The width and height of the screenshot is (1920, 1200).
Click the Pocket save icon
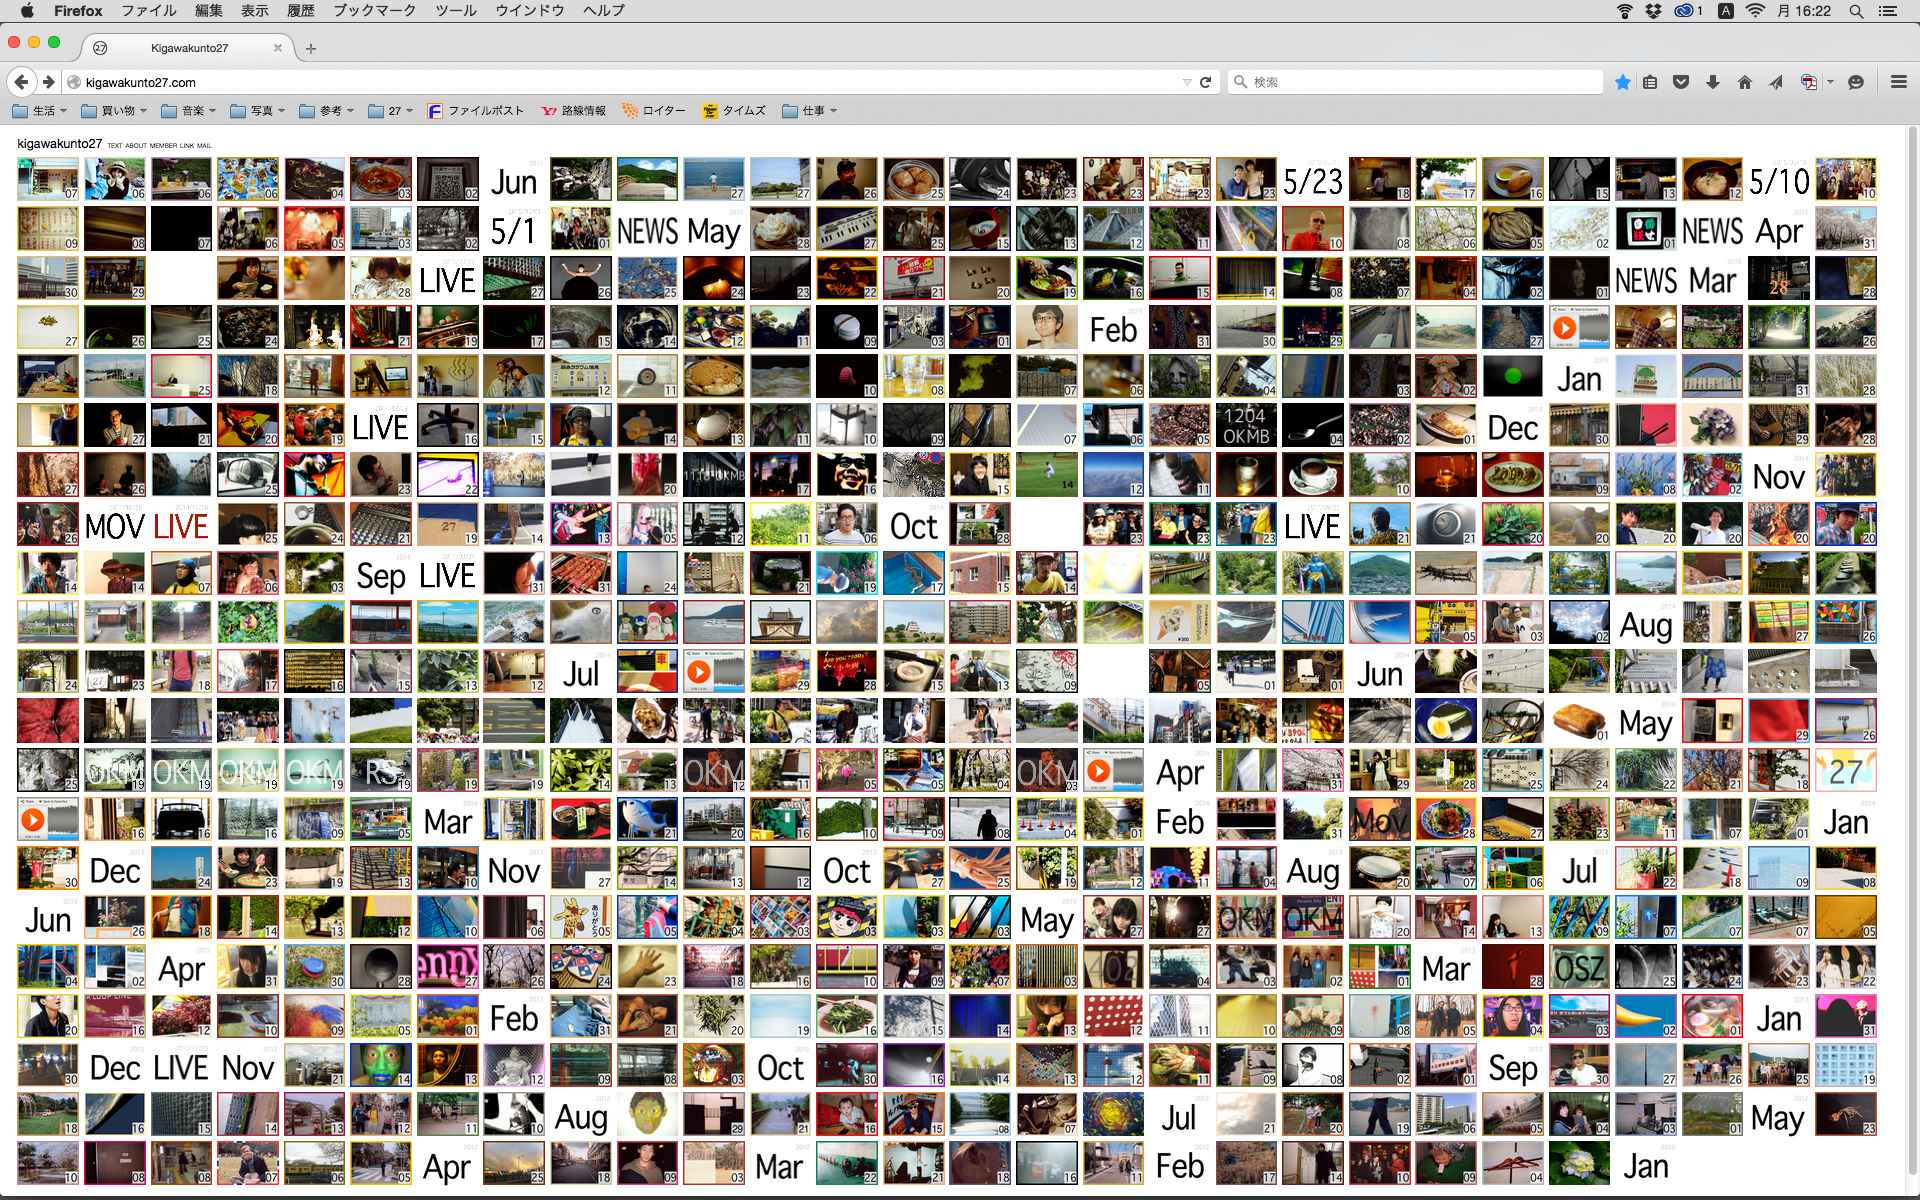1681,82
